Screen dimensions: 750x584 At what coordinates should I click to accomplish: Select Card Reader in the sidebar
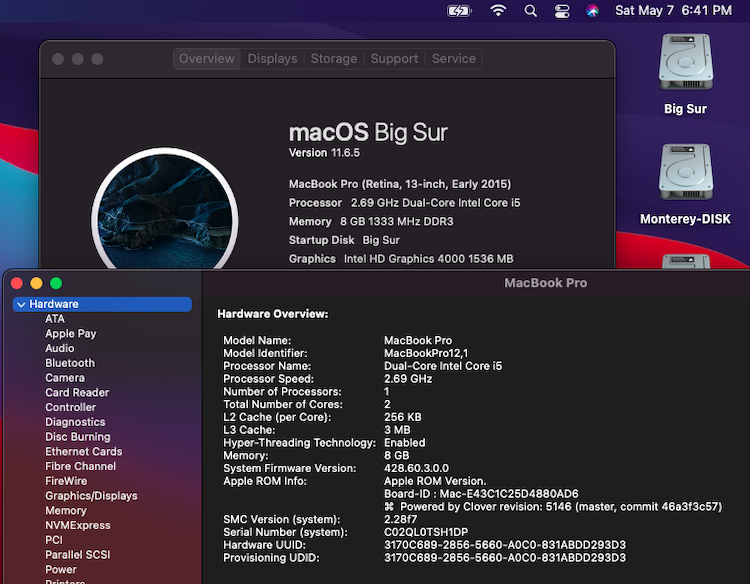77,393
